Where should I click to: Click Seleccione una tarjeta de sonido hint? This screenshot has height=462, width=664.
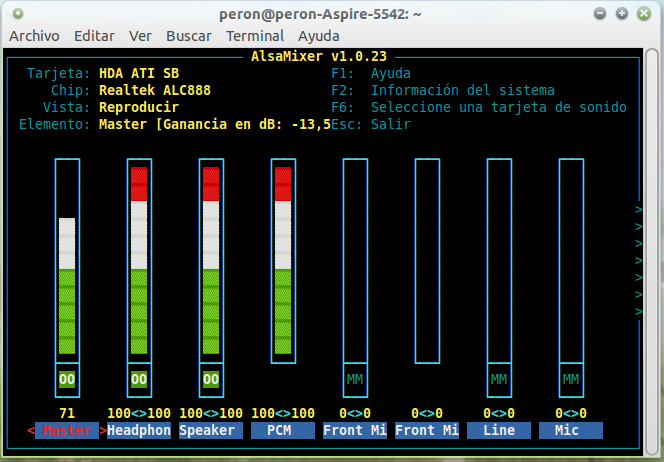[498, 107]
